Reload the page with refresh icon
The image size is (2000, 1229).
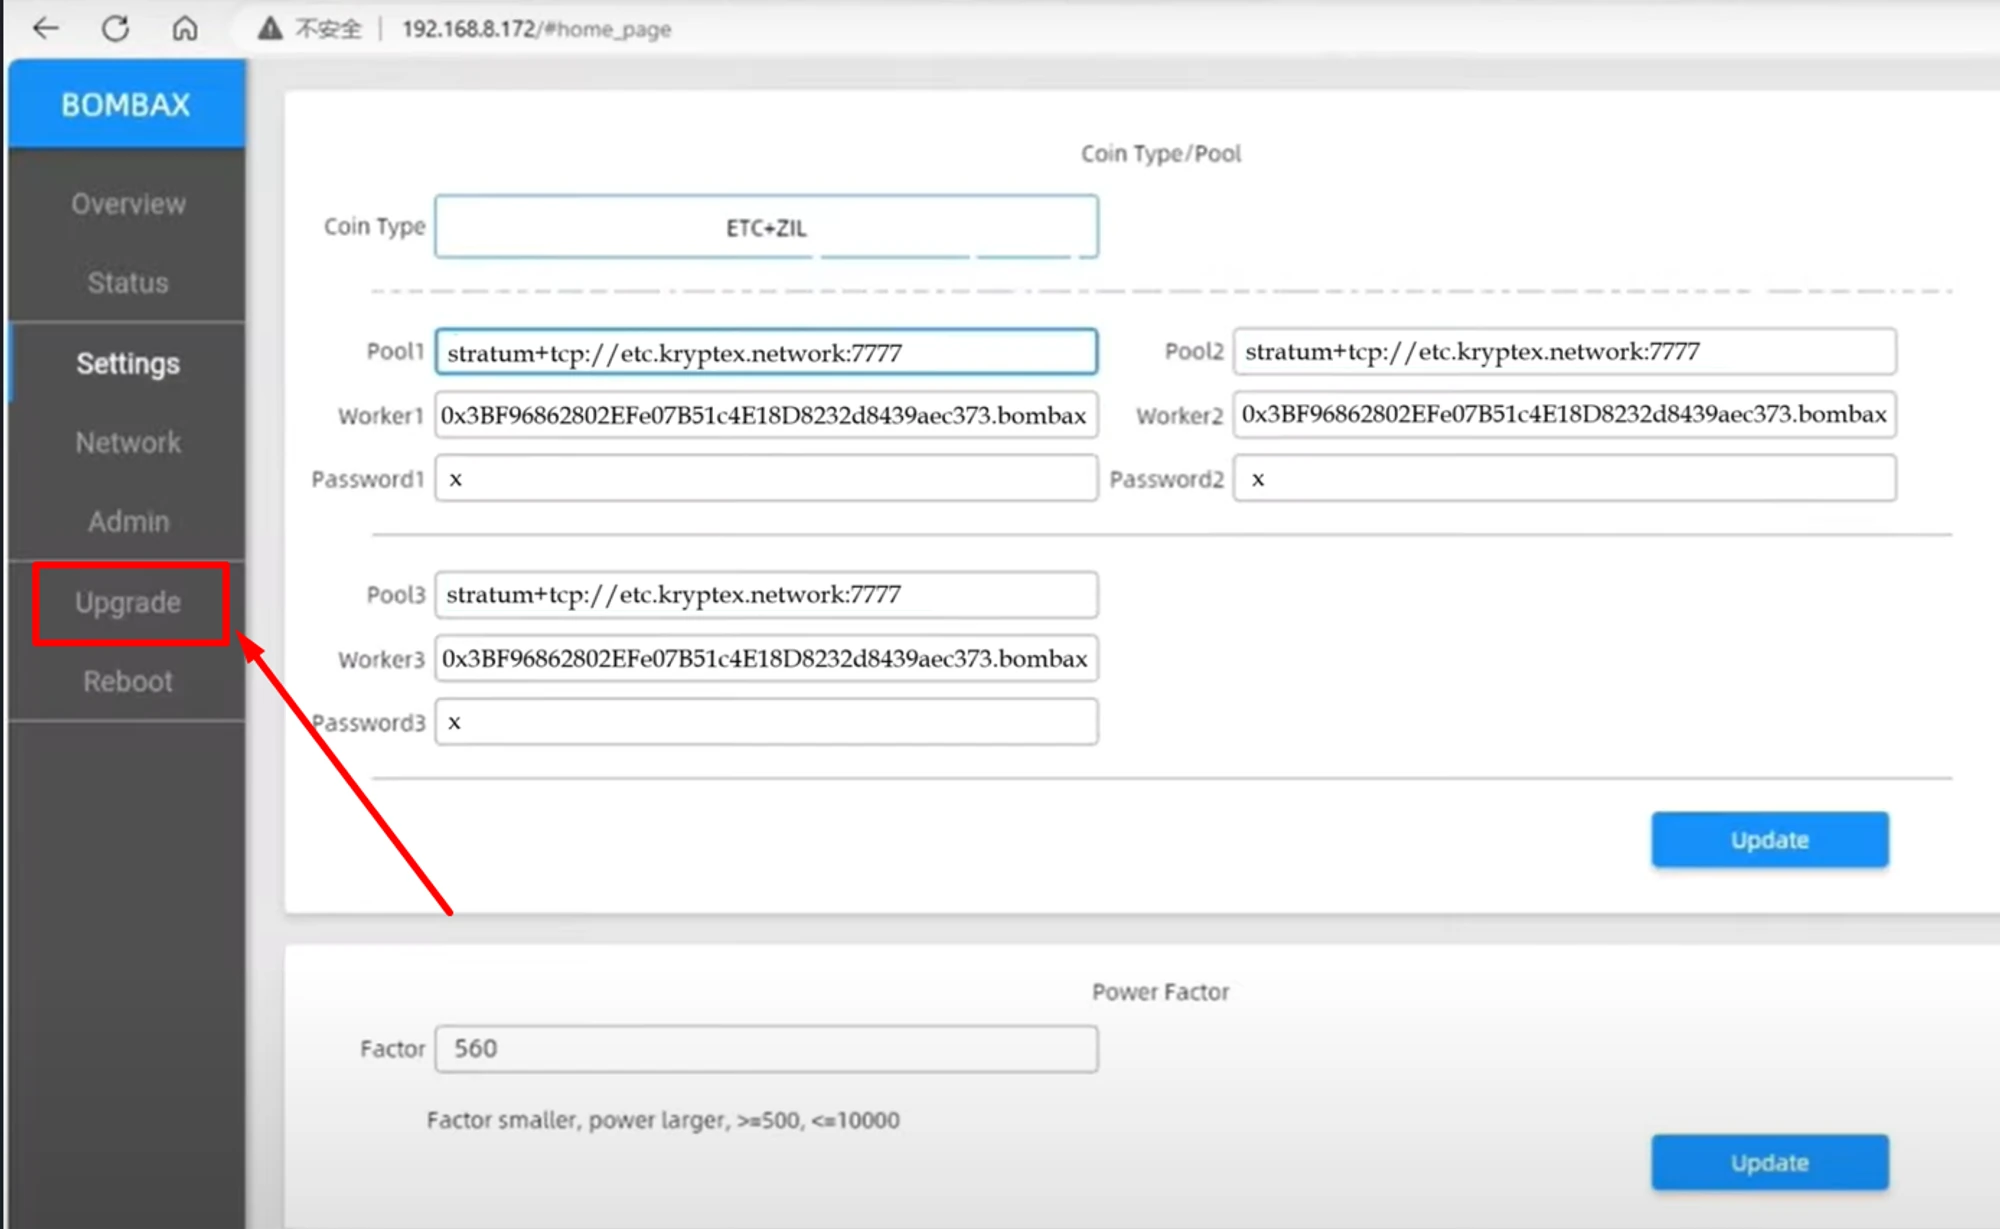pyautogui.click(x=116, y=28)
